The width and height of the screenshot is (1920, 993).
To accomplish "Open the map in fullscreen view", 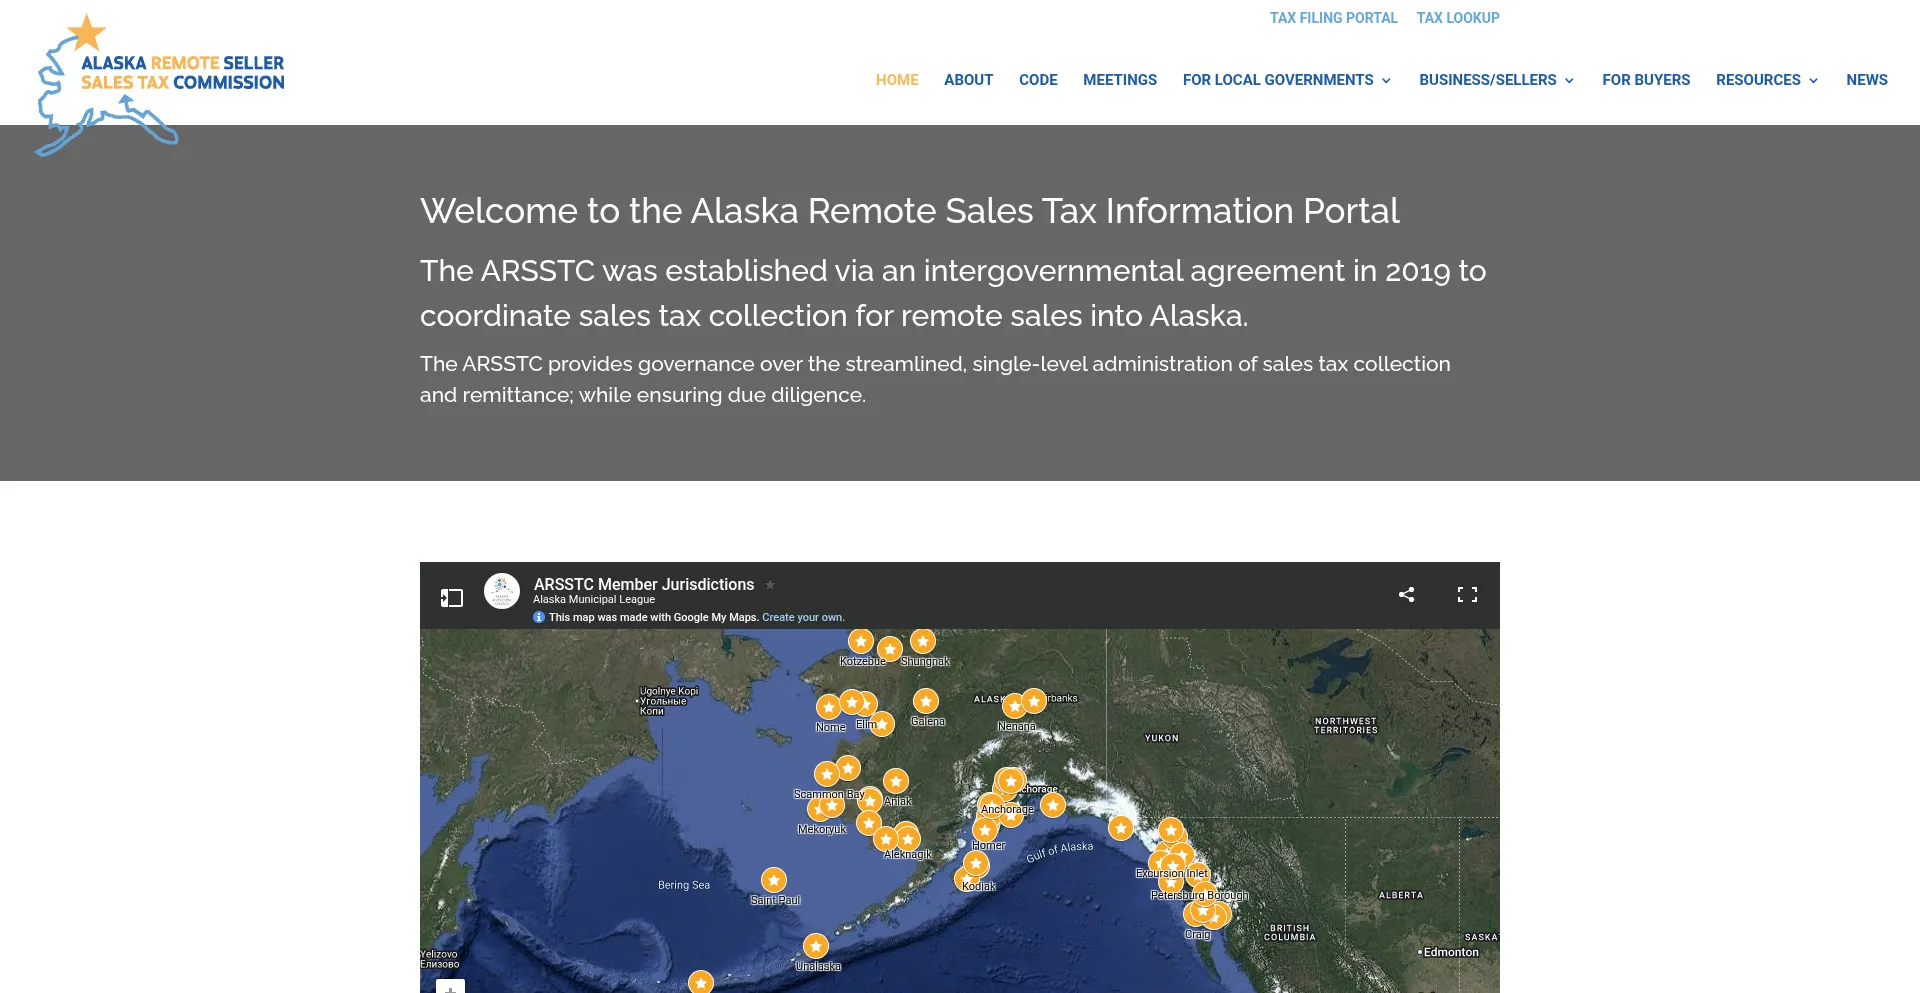I will click(1467, 595).
